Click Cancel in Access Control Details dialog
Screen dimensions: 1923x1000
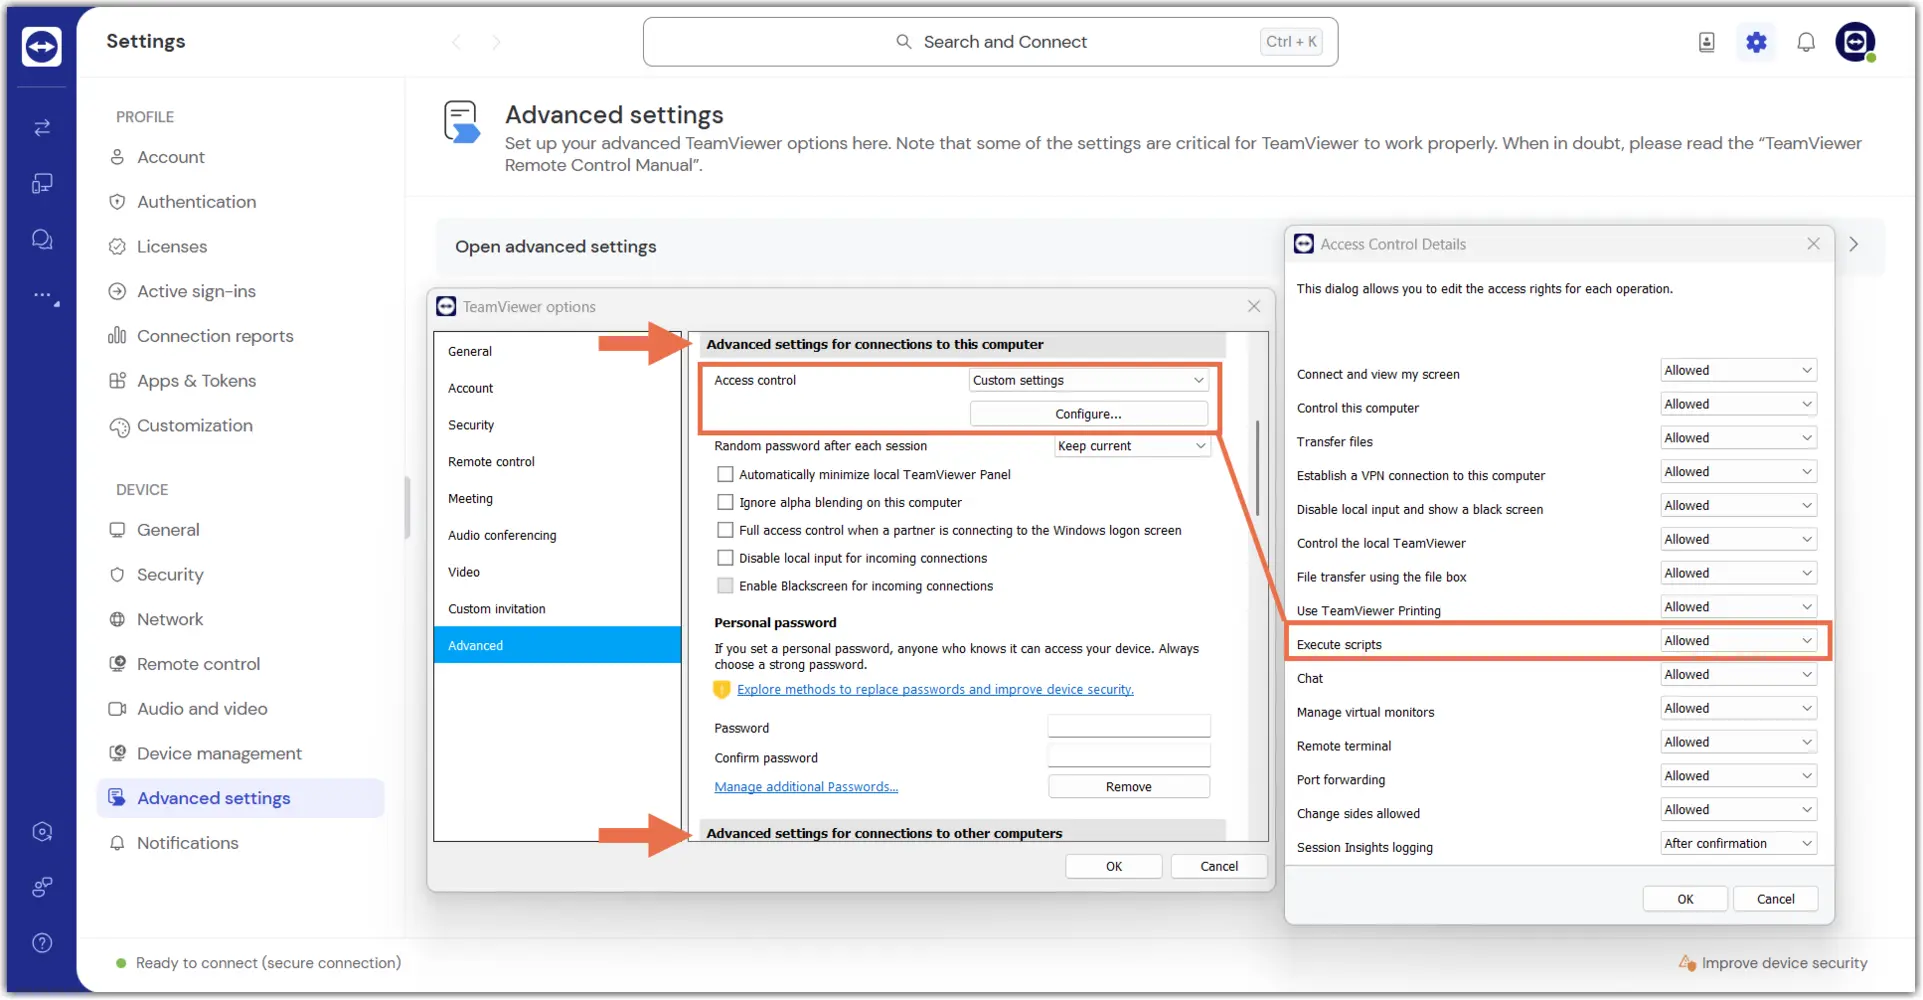(x=1776, y=900)
